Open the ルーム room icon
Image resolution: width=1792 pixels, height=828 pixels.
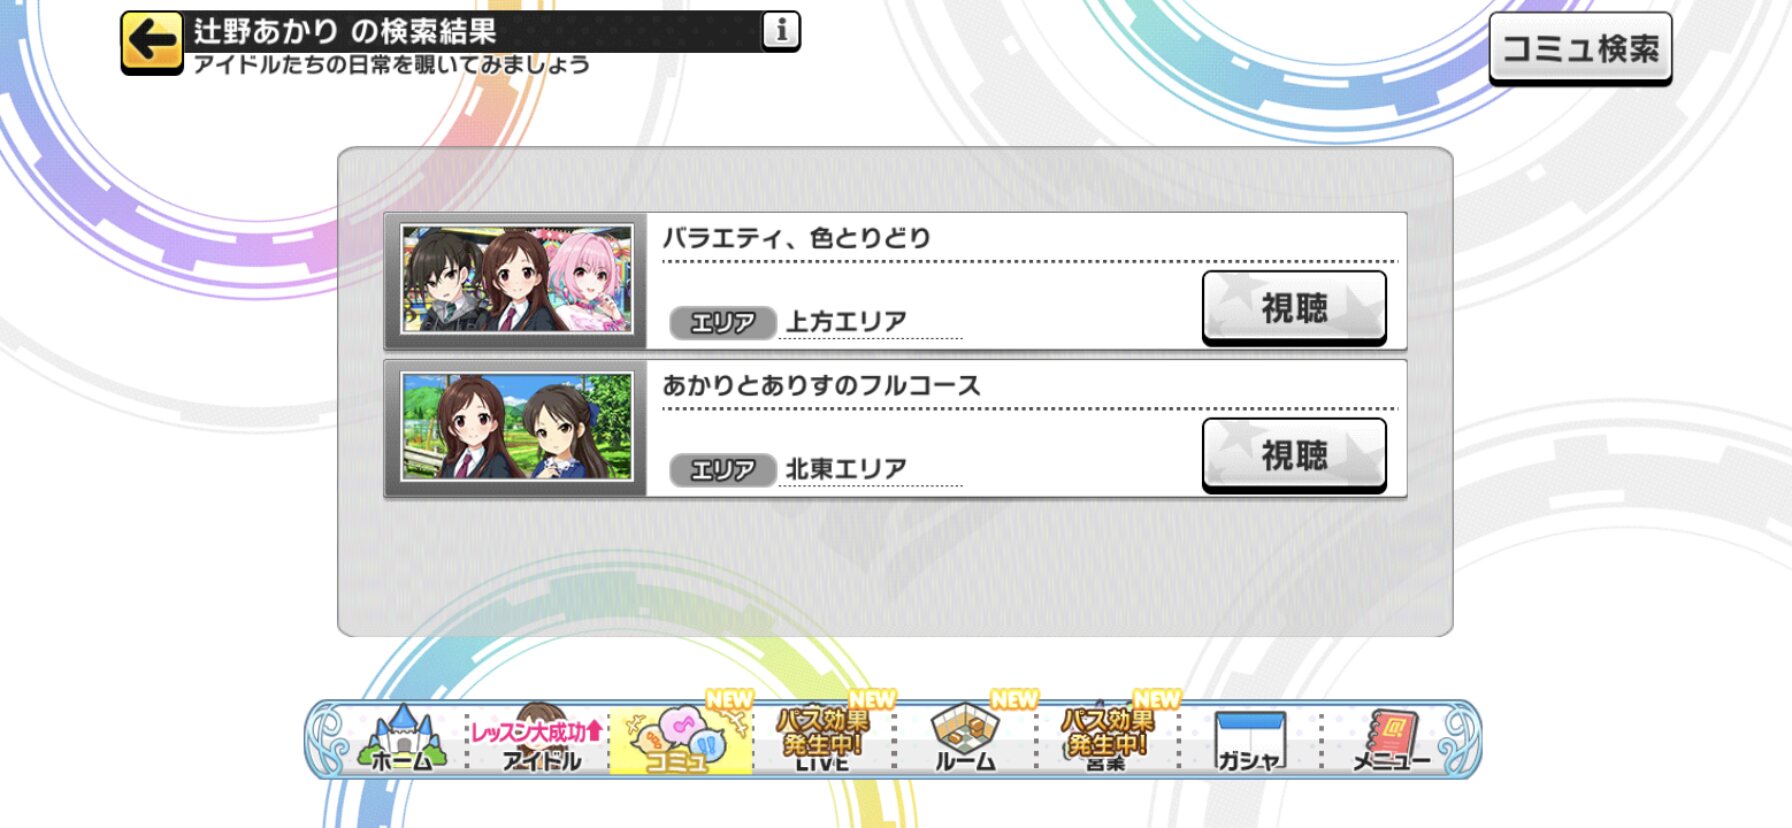(x=964, y=739)
